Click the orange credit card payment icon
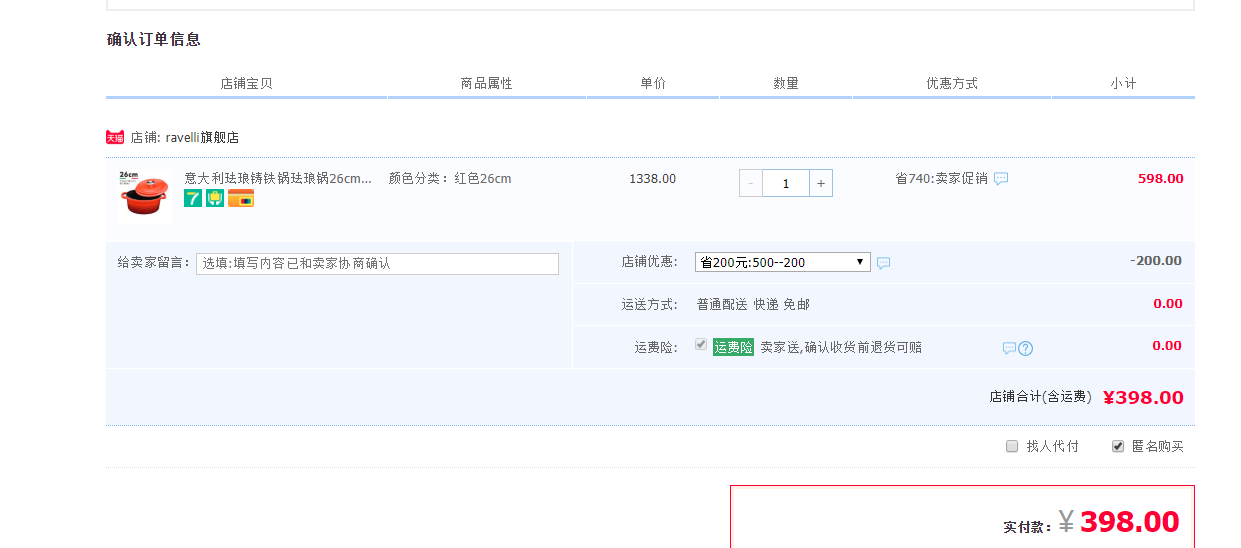The width and height of the screenshot is (1241, 548). pyautogui.click(x=241, y=198)
